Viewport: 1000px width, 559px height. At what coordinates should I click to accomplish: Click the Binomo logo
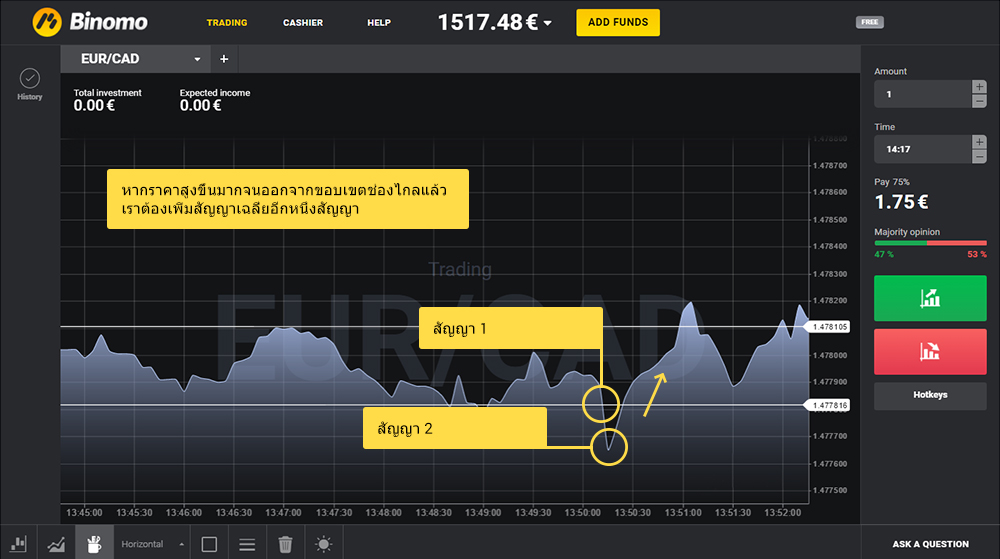[x=90, y=21]
